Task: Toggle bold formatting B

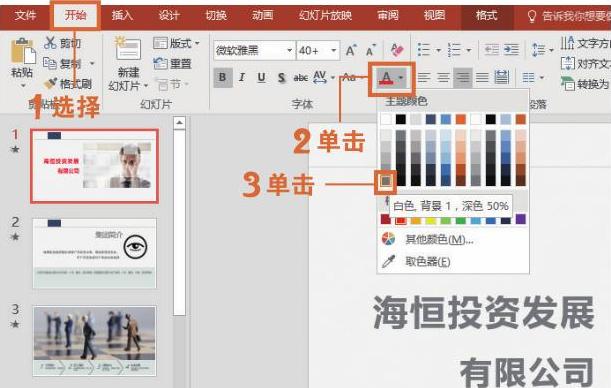Action: pyautogui.click(x=223, y=78)
